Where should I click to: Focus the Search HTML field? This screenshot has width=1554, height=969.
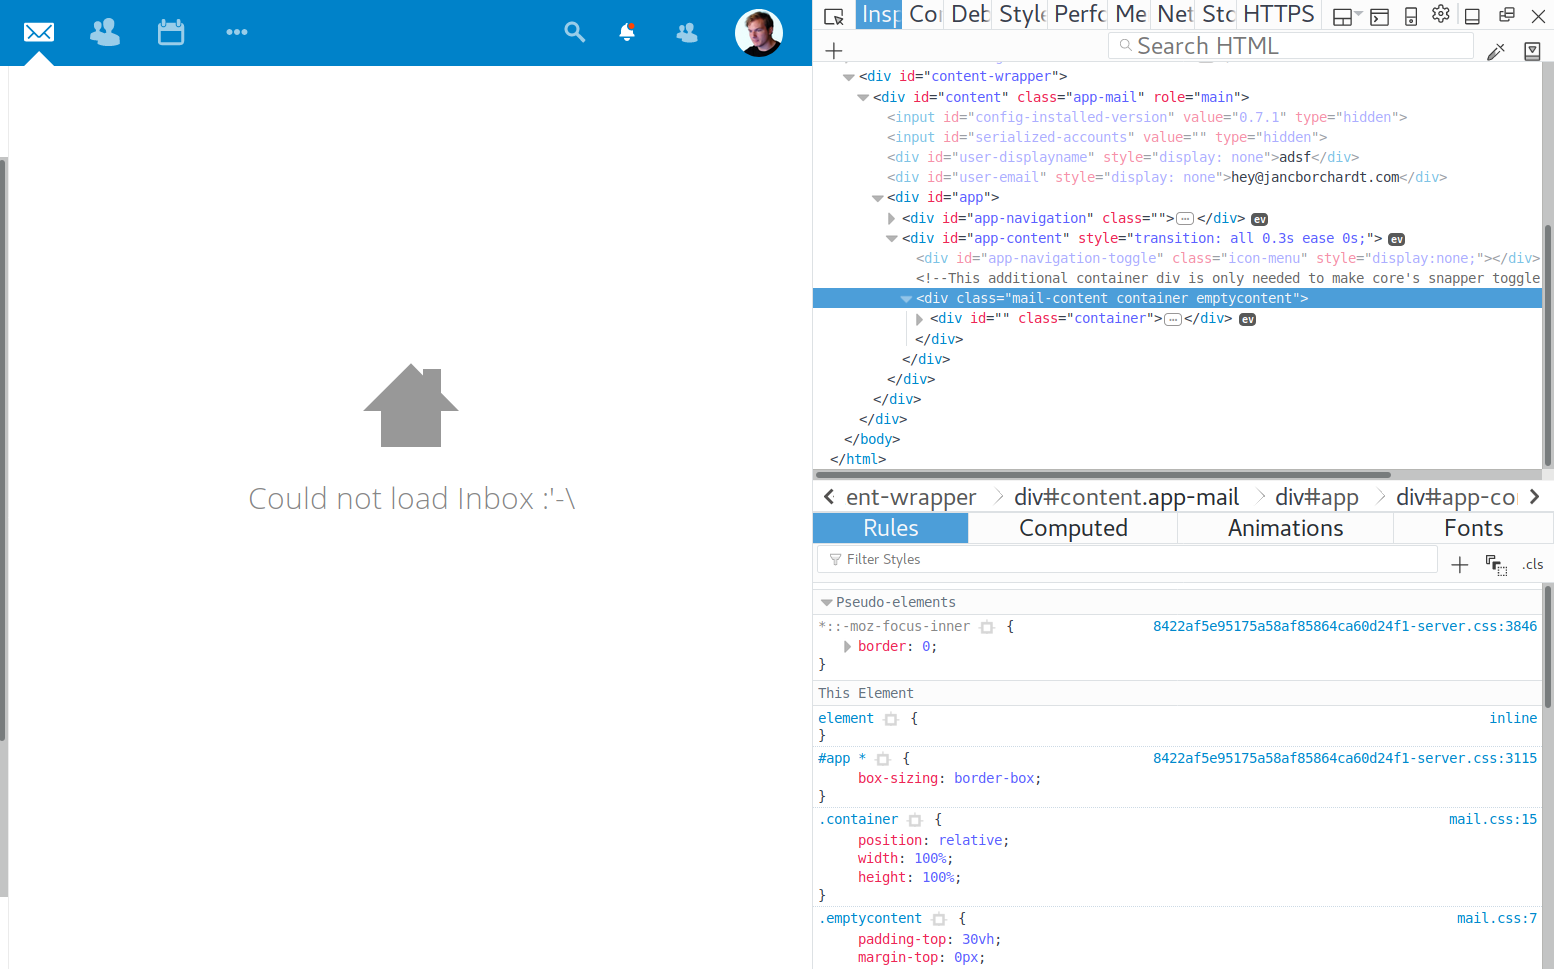click(x=1290, y=46)
